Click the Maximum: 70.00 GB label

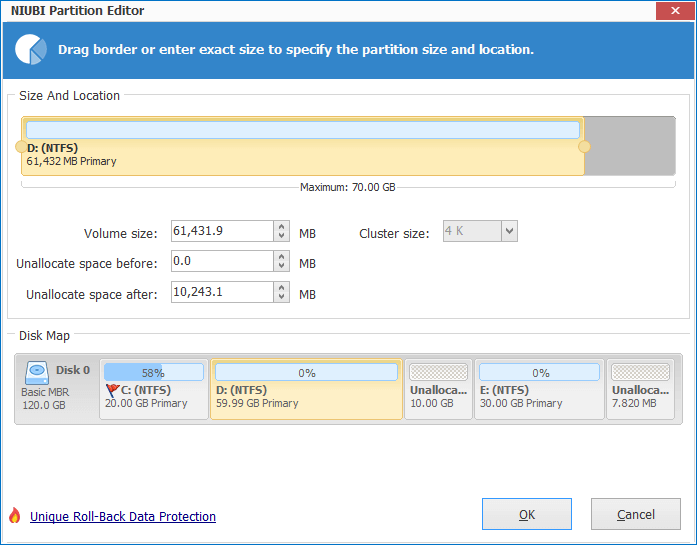pos(348,187)
